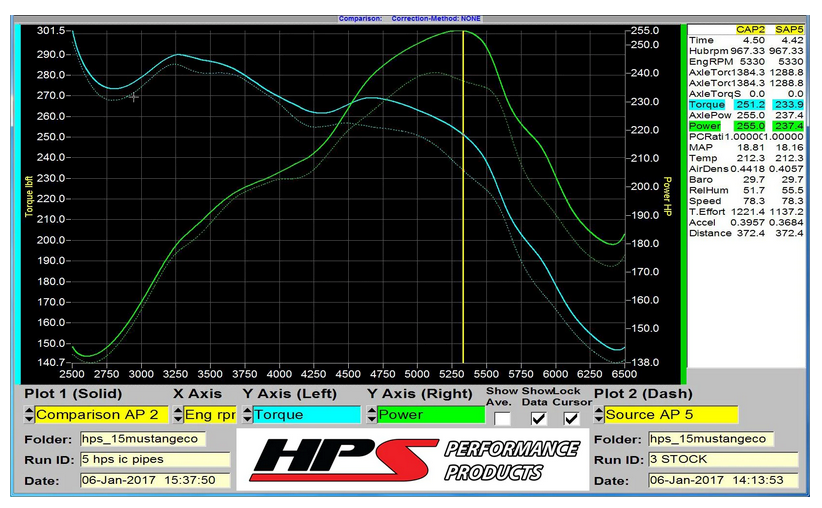Click the HPS Performance Products logo
Screen dimensions: 822x508
point(413,460)
